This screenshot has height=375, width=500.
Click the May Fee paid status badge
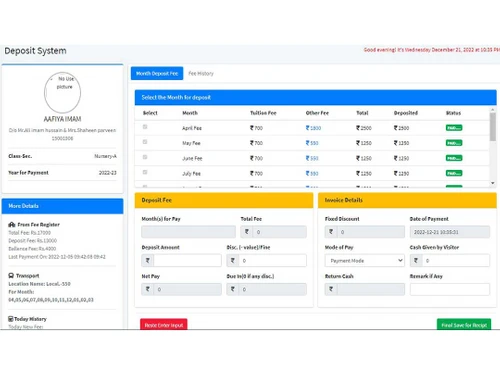(x=454, y=143)
